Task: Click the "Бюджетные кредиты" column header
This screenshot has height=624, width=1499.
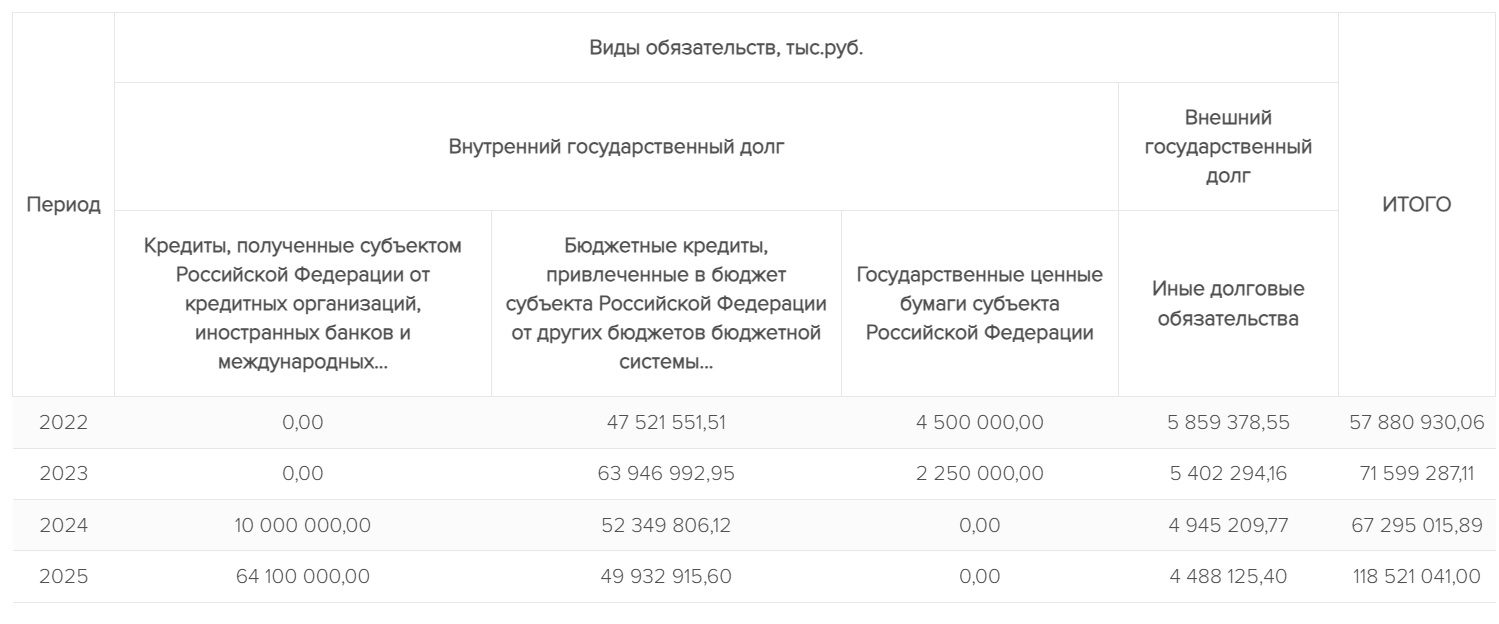Action: (666, 304)
